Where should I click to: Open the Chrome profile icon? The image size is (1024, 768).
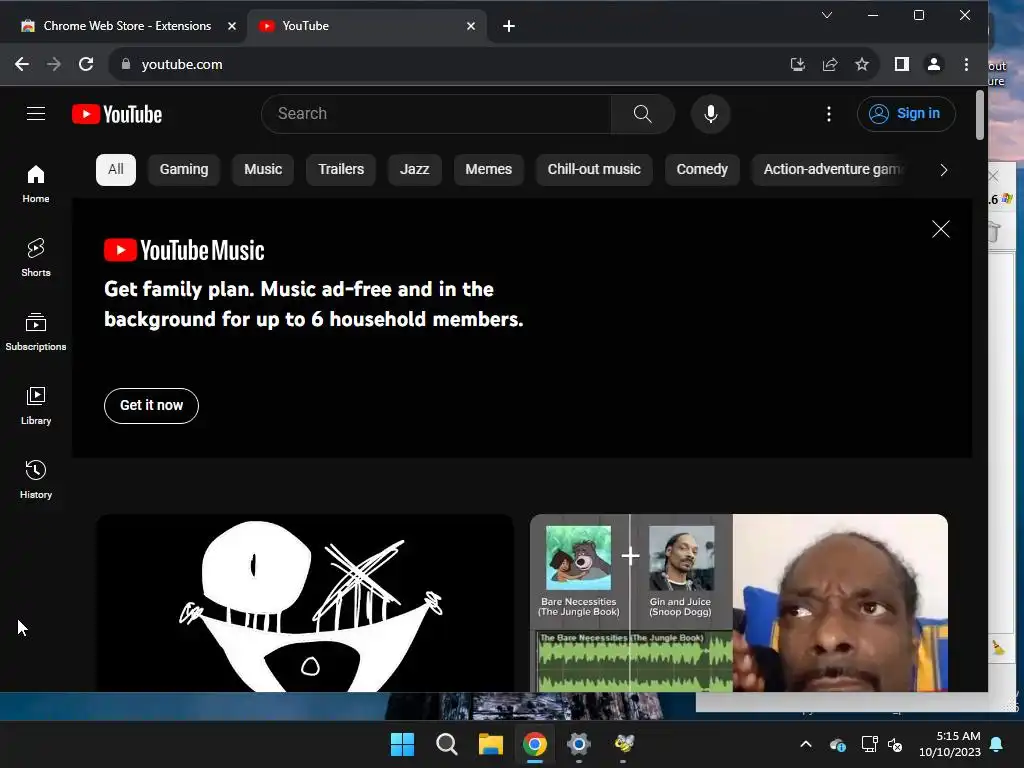click(934, 64)
